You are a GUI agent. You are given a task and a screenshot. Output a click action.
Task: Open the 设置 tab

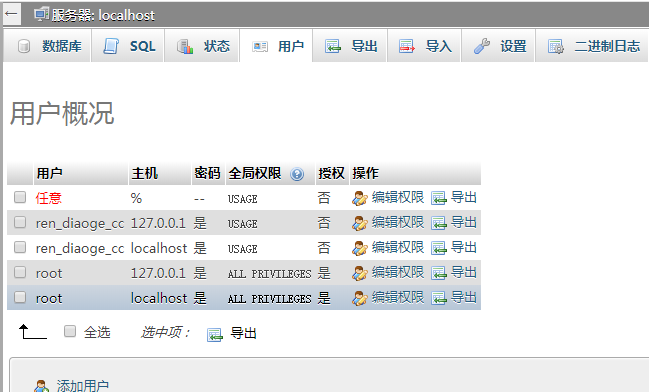(498, 46)
